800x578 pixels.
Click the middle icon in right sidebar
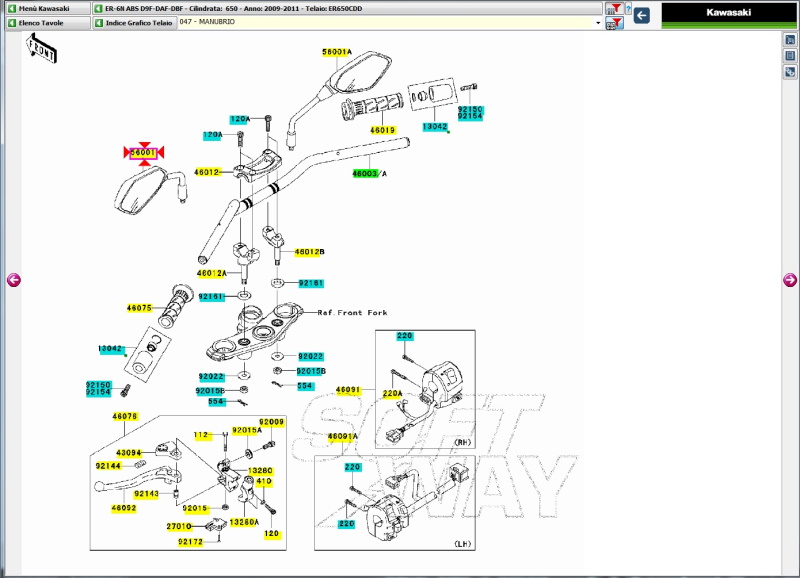pos(790,56)
